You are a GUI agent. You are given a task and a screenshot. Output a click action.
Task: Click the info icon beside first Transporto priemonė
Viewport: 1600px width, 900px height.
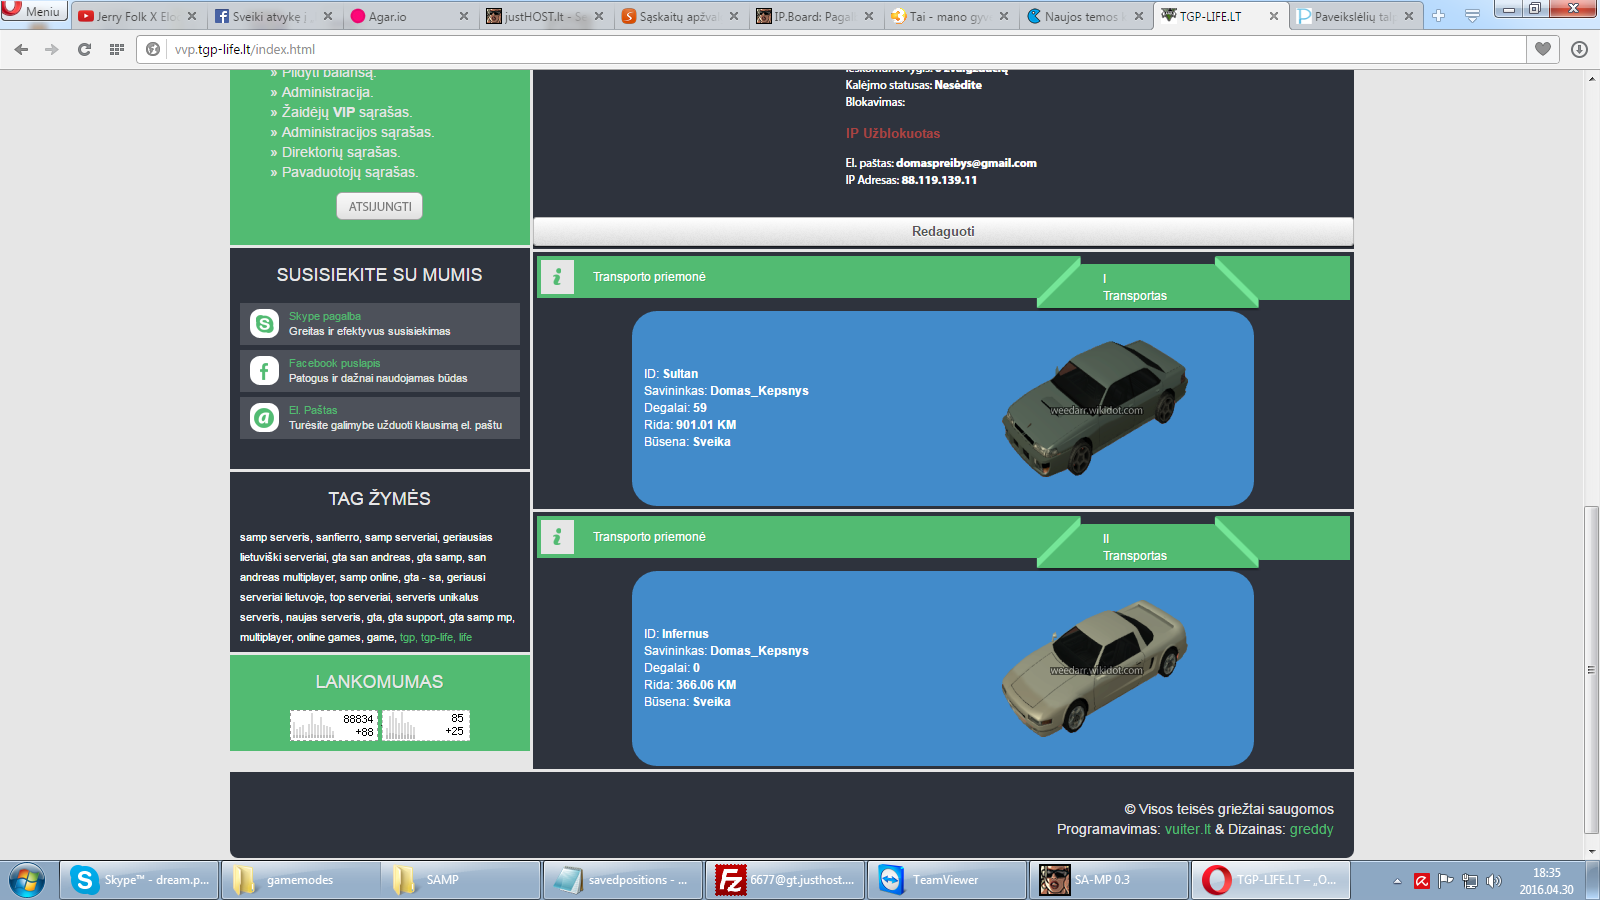(557, 277)
